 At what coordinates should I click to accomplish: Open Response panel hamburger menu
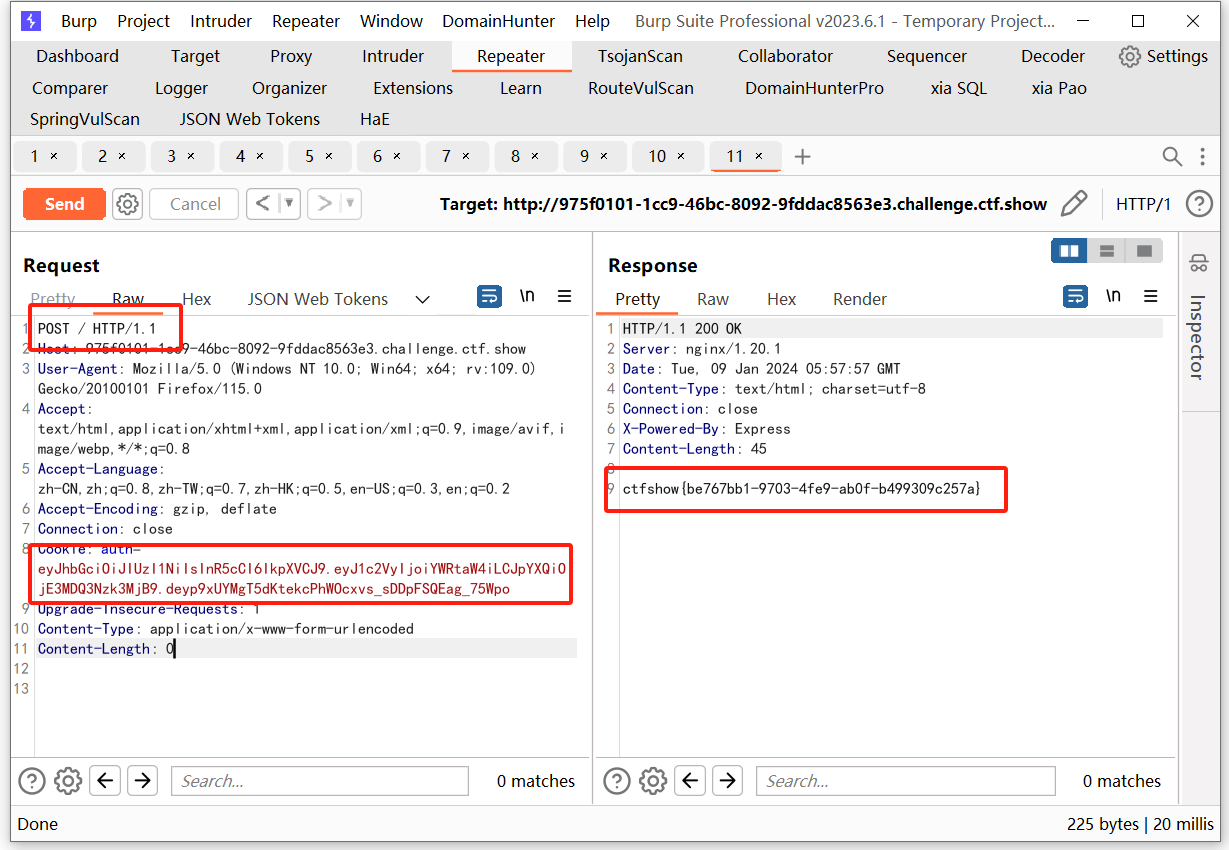1151,296
